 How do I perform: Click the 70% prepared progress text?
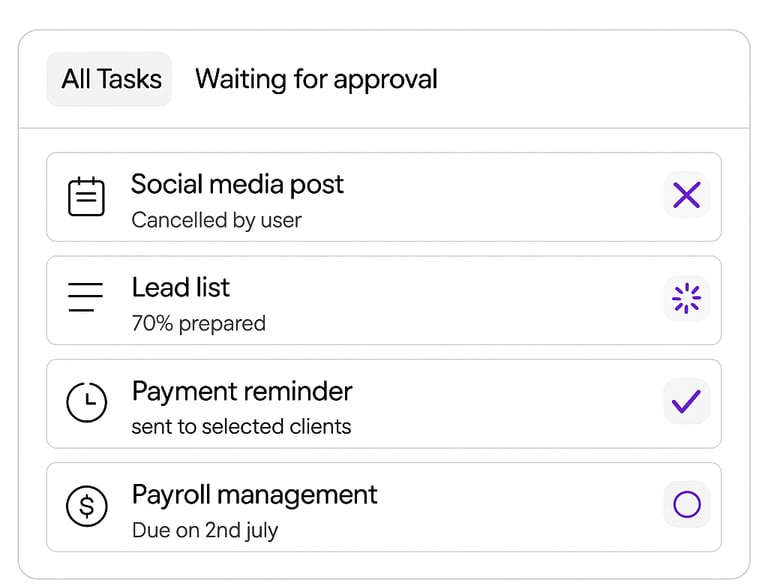tap(198, 324)
